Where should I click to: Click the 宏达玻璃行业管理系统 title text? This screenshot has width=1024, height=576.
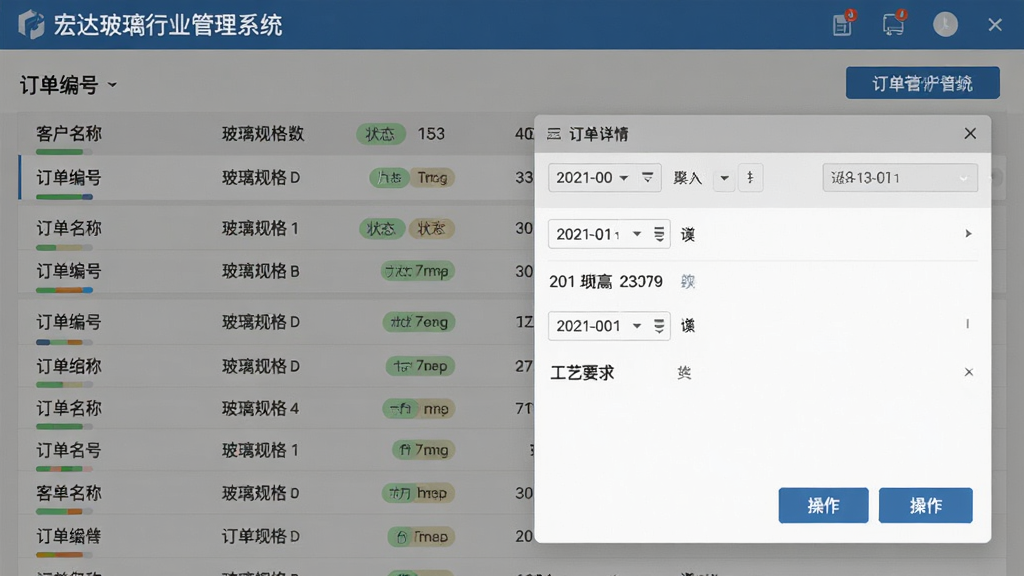pyautogui.click(x=168, y=25)
